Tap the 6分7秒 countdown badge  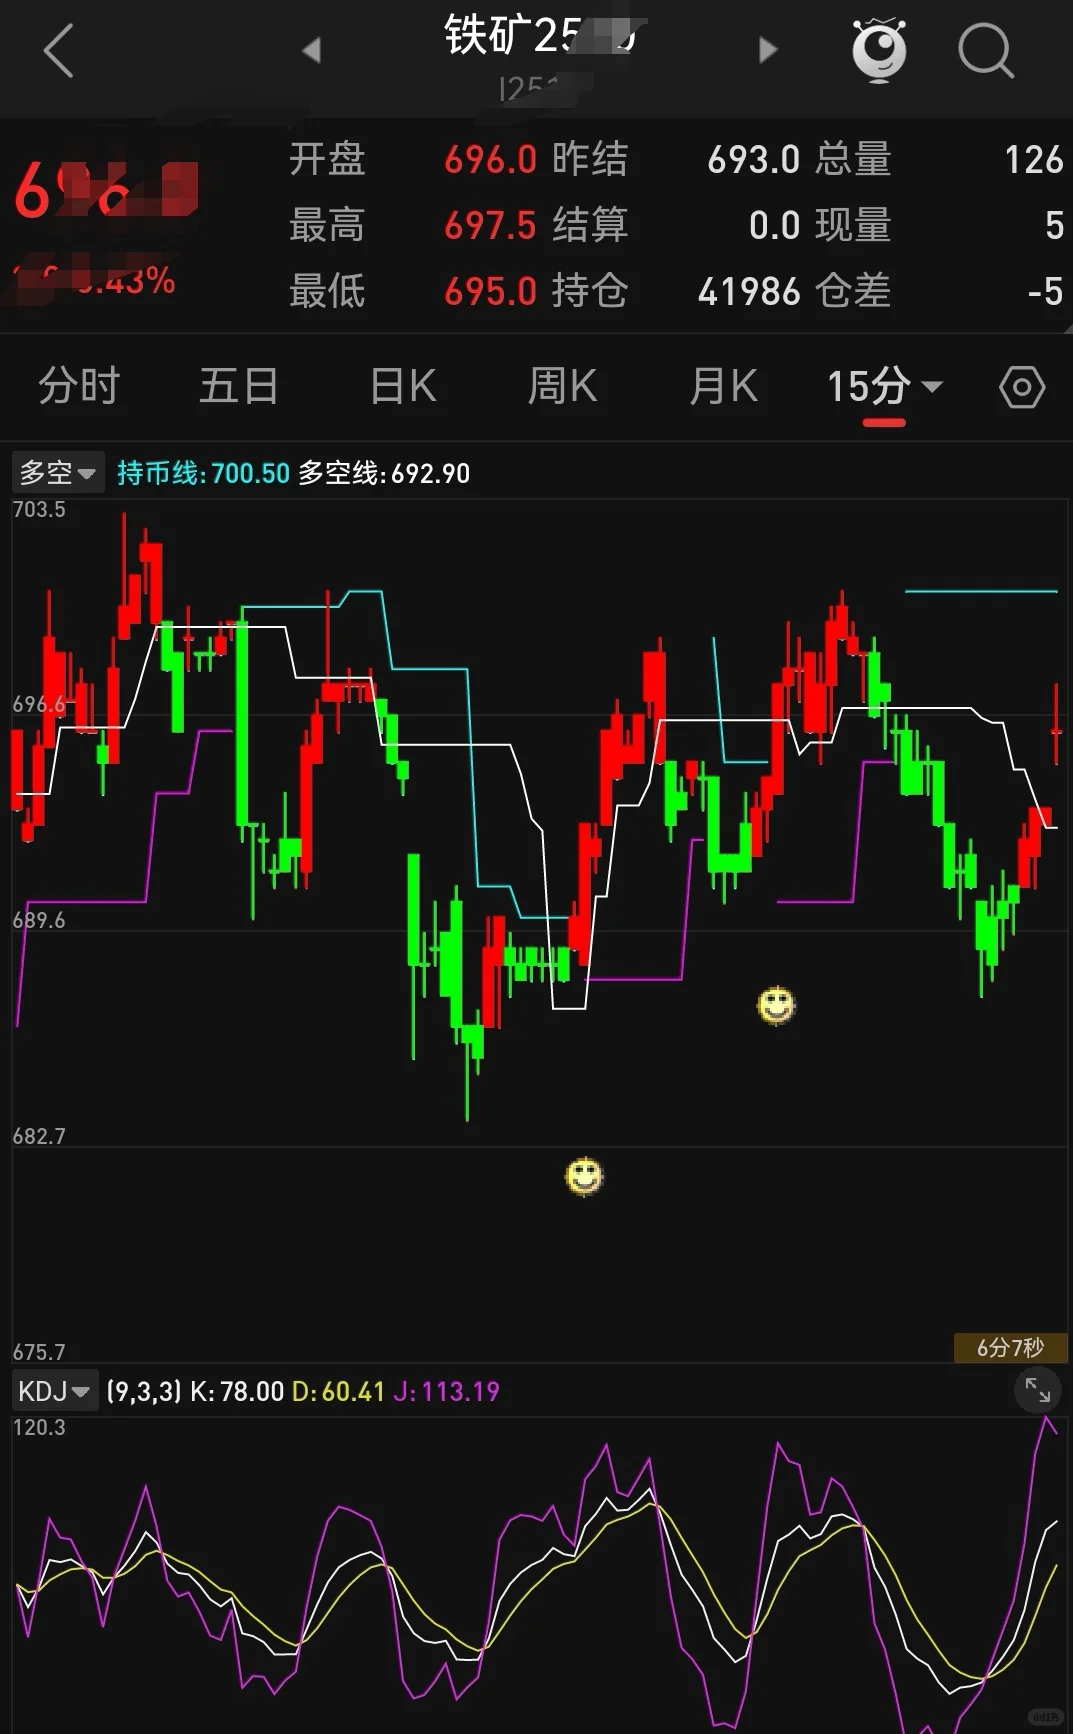click(x=1010, y=1347)
